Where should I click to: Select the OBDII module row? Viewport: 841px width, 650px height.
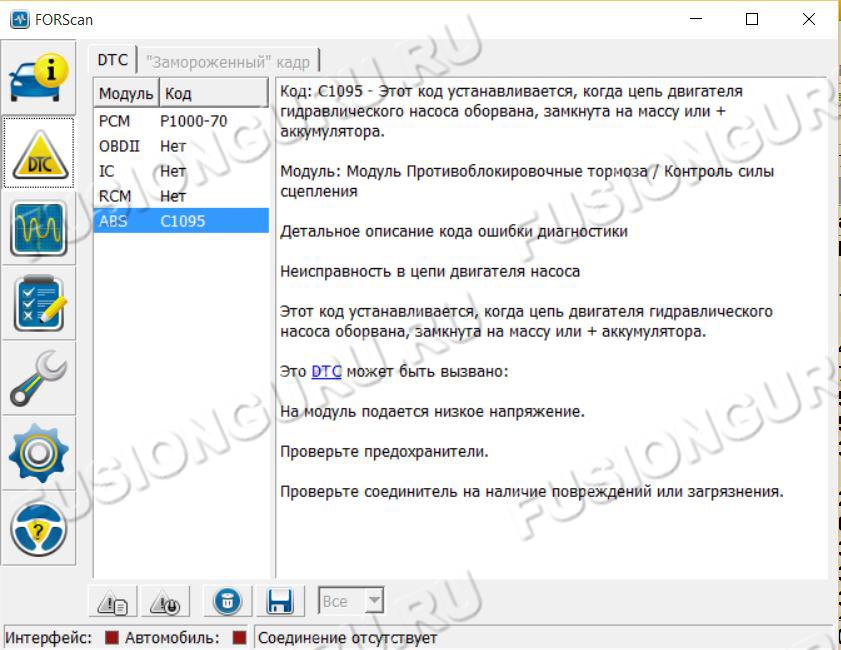181,146
